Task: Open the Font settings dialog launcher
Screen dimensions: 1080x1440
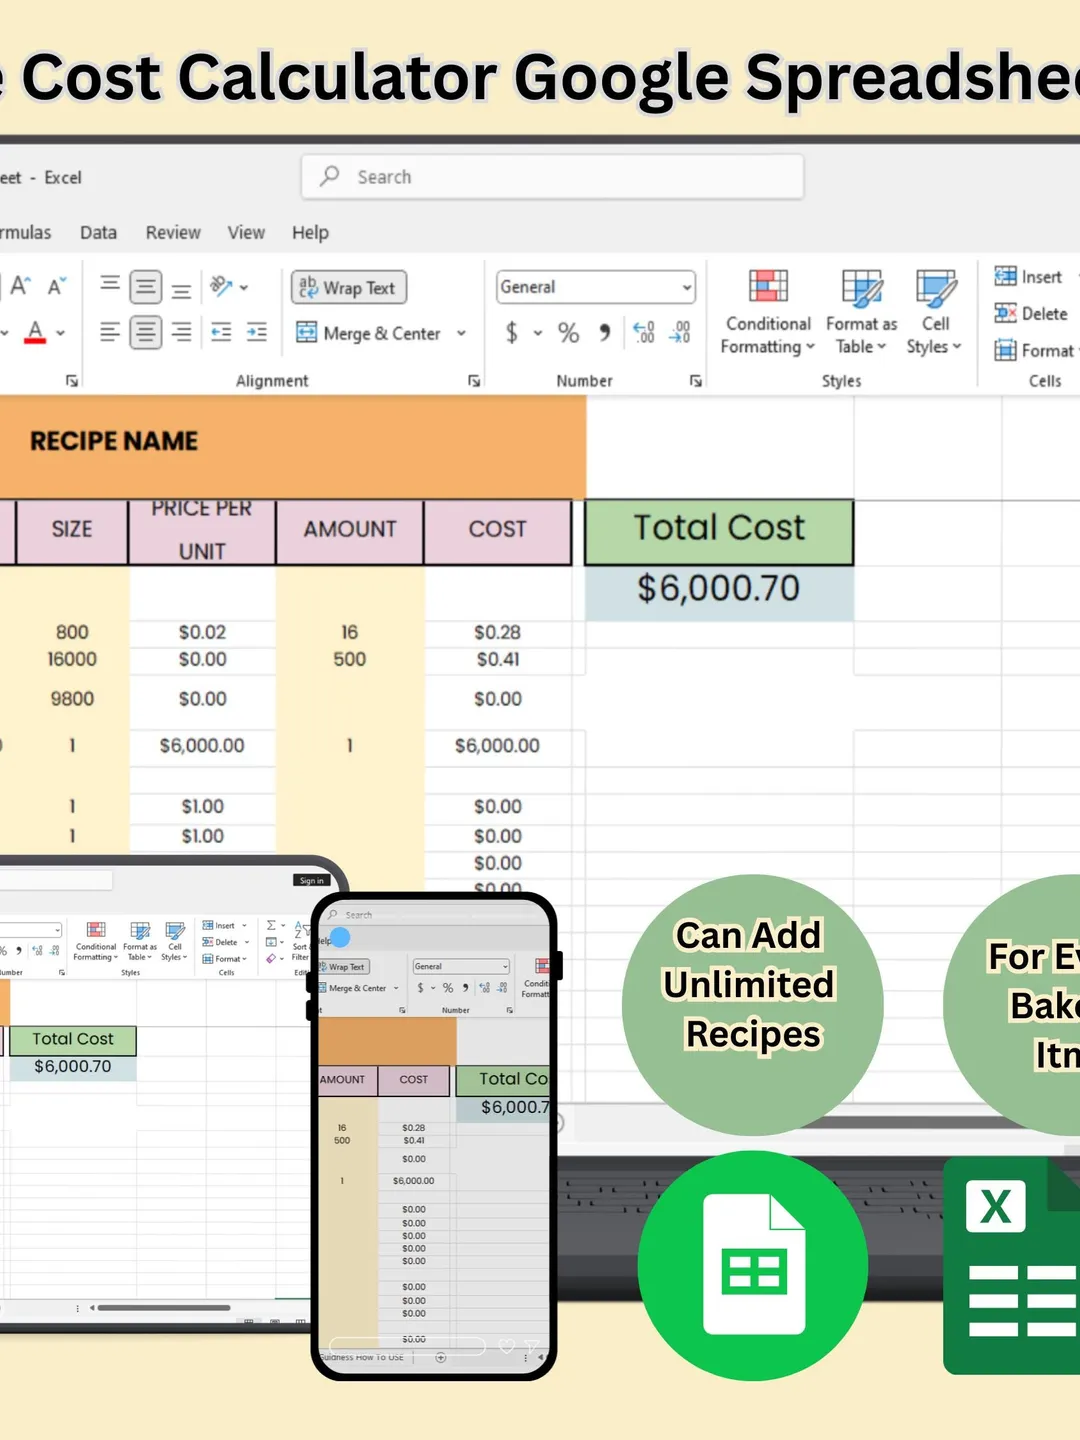Action: (x=72, y=380)
